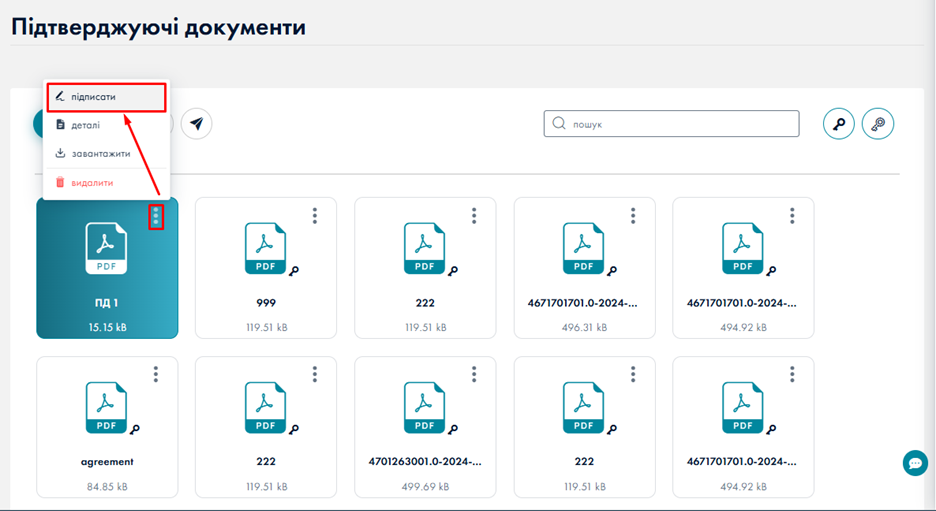Click the single key icon button
Image resolution: width=936 pixels, height=511 pixels.
pyautogui.click(x=839, y=124)
